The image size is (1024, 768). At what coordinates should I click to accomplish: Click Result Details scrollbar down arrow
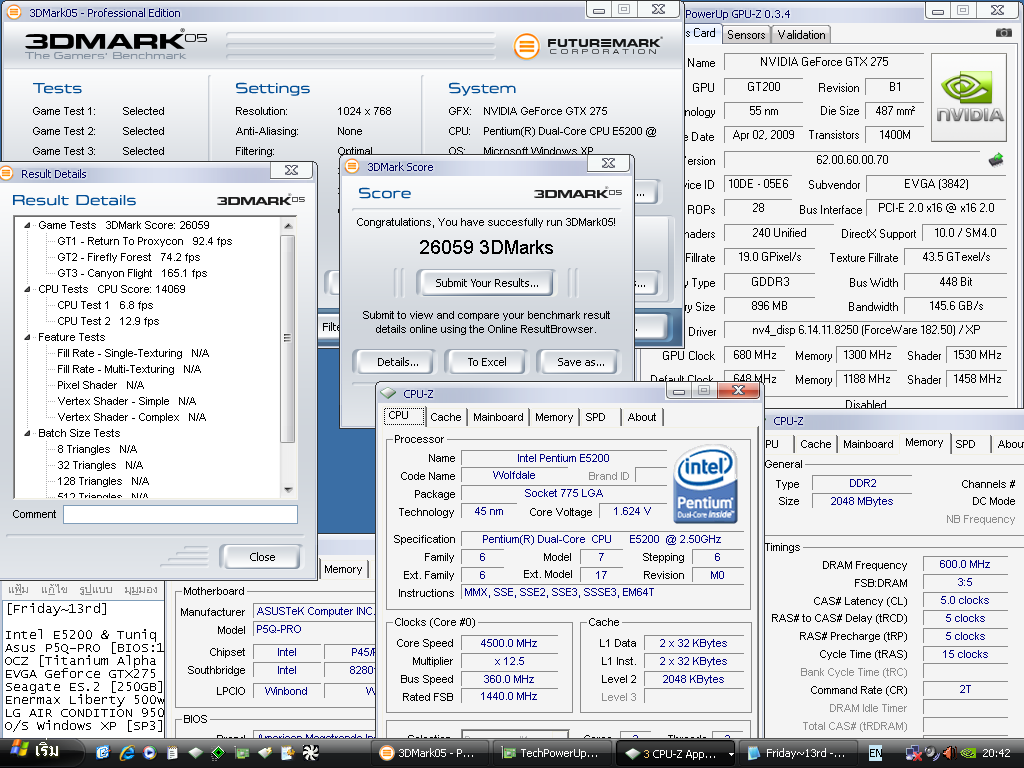click(x=288, y=489)
